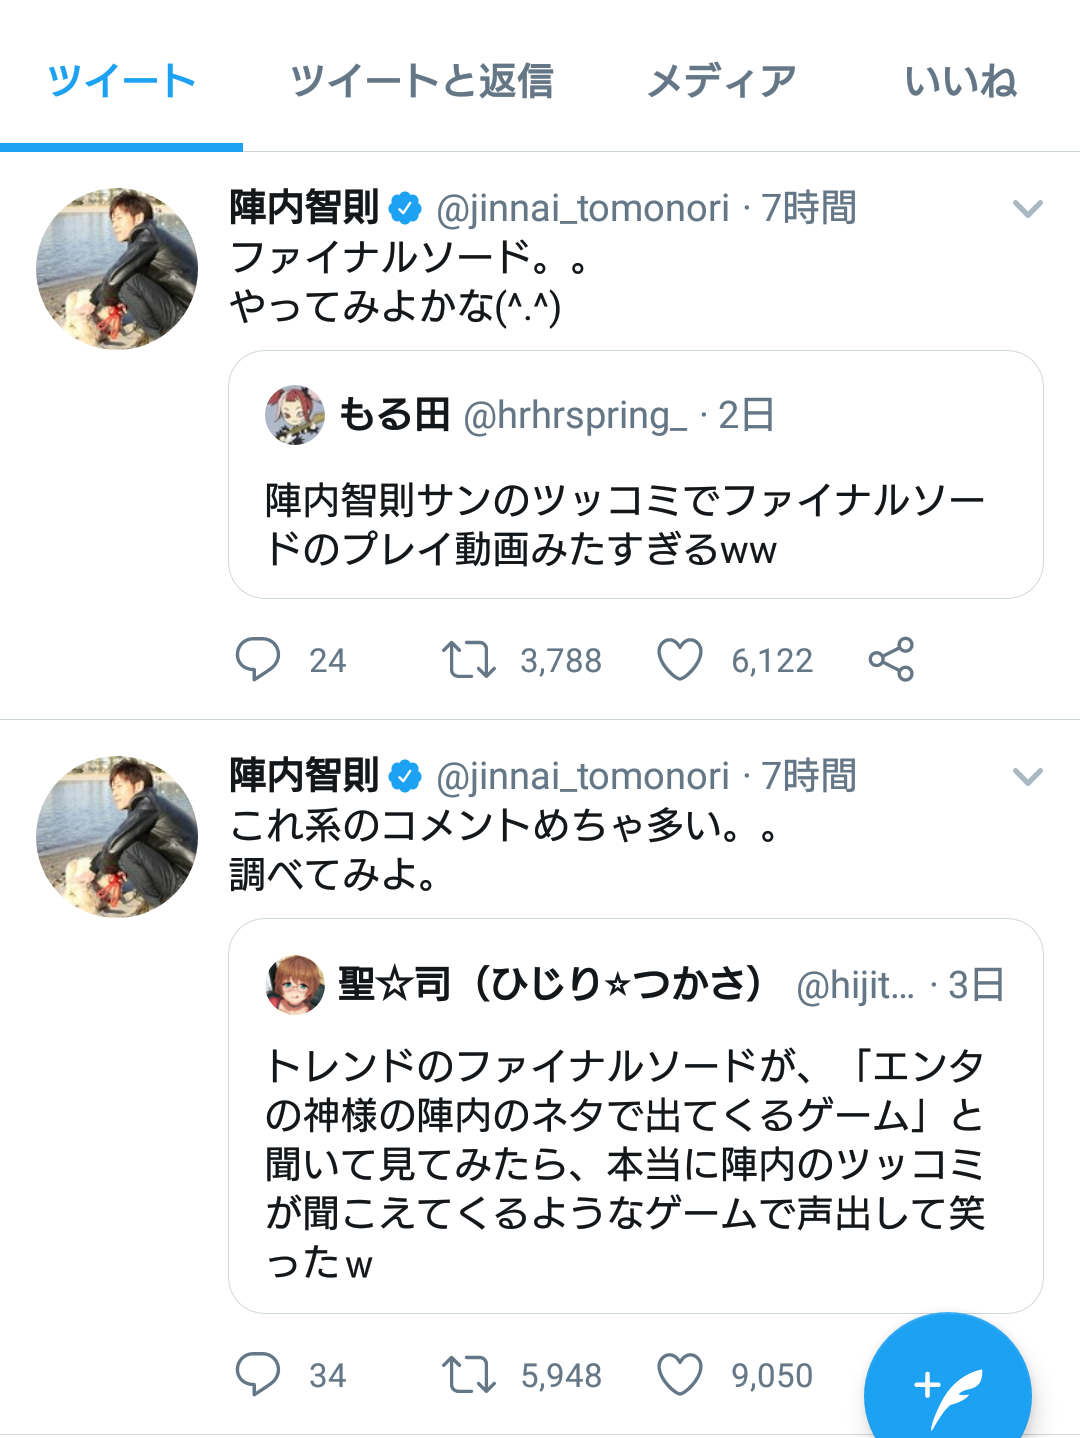
Task: Like the tweet with 9,050 likes
Action: [x=680, y=1375]
